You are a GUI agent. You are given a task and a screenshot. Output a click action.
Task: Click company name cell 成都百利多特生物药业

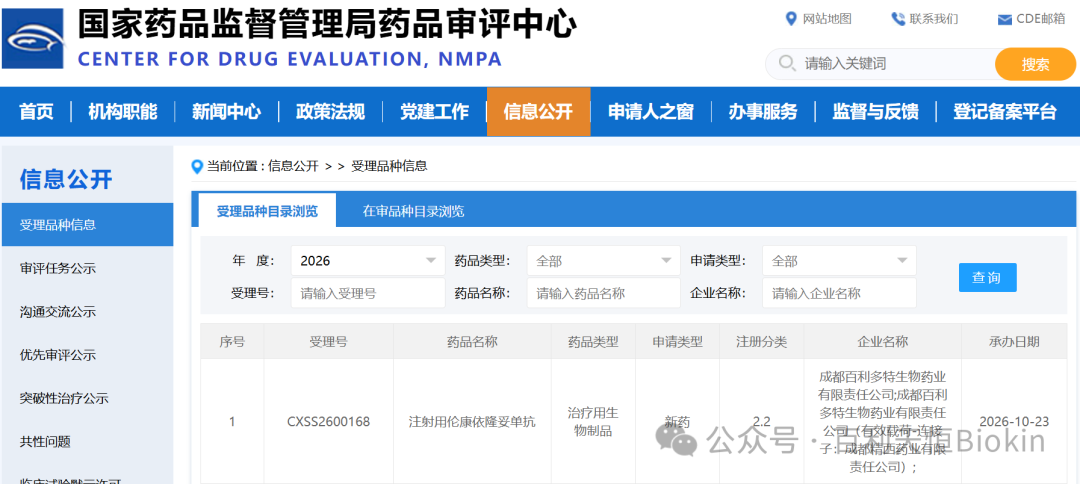pyautogui.click(x=882, y=421)
